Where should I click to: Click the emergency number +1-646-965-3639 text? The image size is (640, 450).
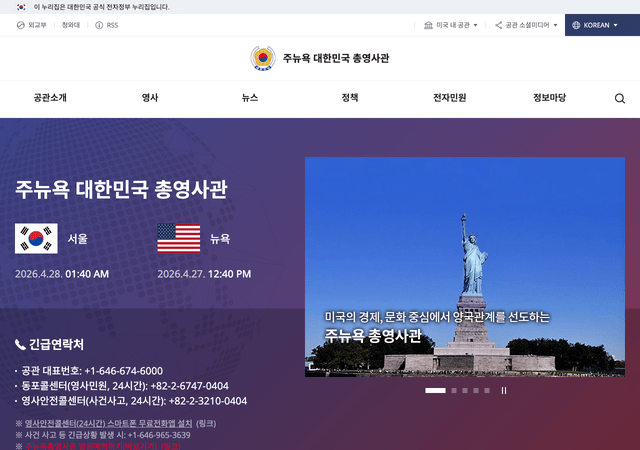point(159,435)
